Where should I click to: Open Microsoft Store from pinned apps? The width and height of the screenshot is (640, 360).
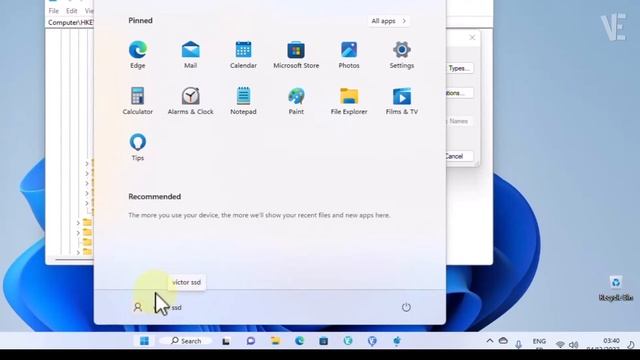pyautogui.click(x=296, y=54)
